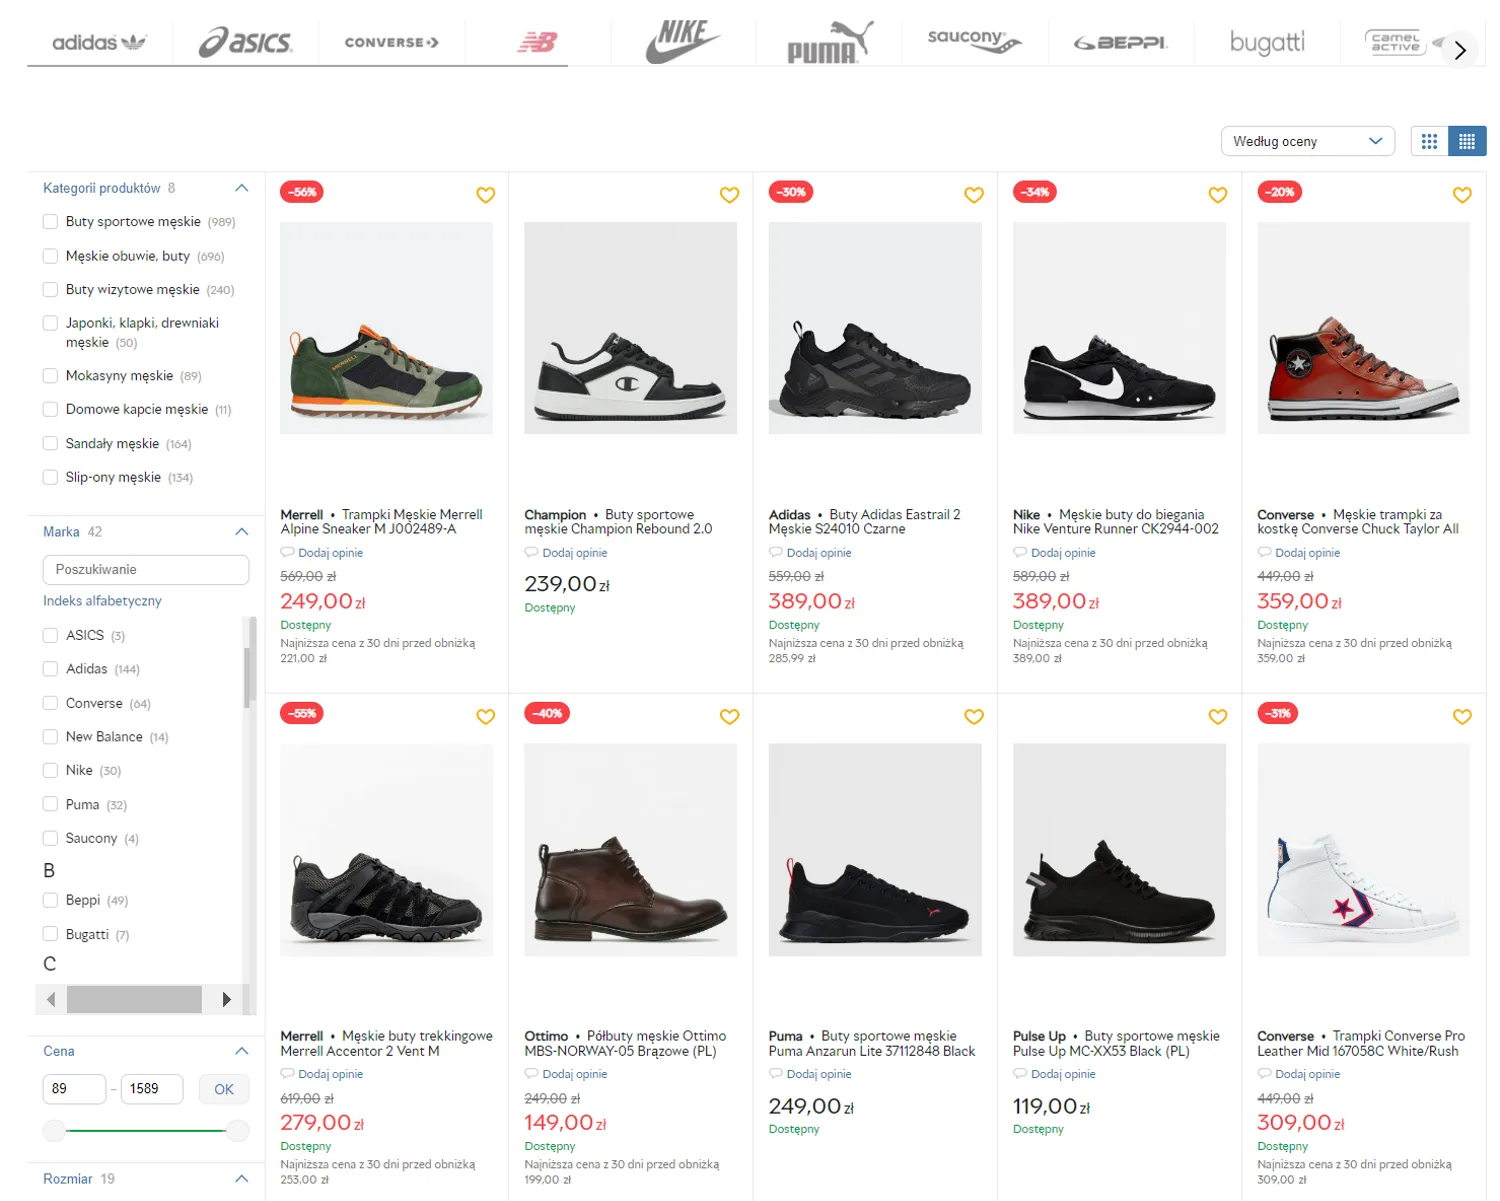1500x1201 pixels.
Task: Collapse the Kategorii produktów section
Action: tap(241, 188)
